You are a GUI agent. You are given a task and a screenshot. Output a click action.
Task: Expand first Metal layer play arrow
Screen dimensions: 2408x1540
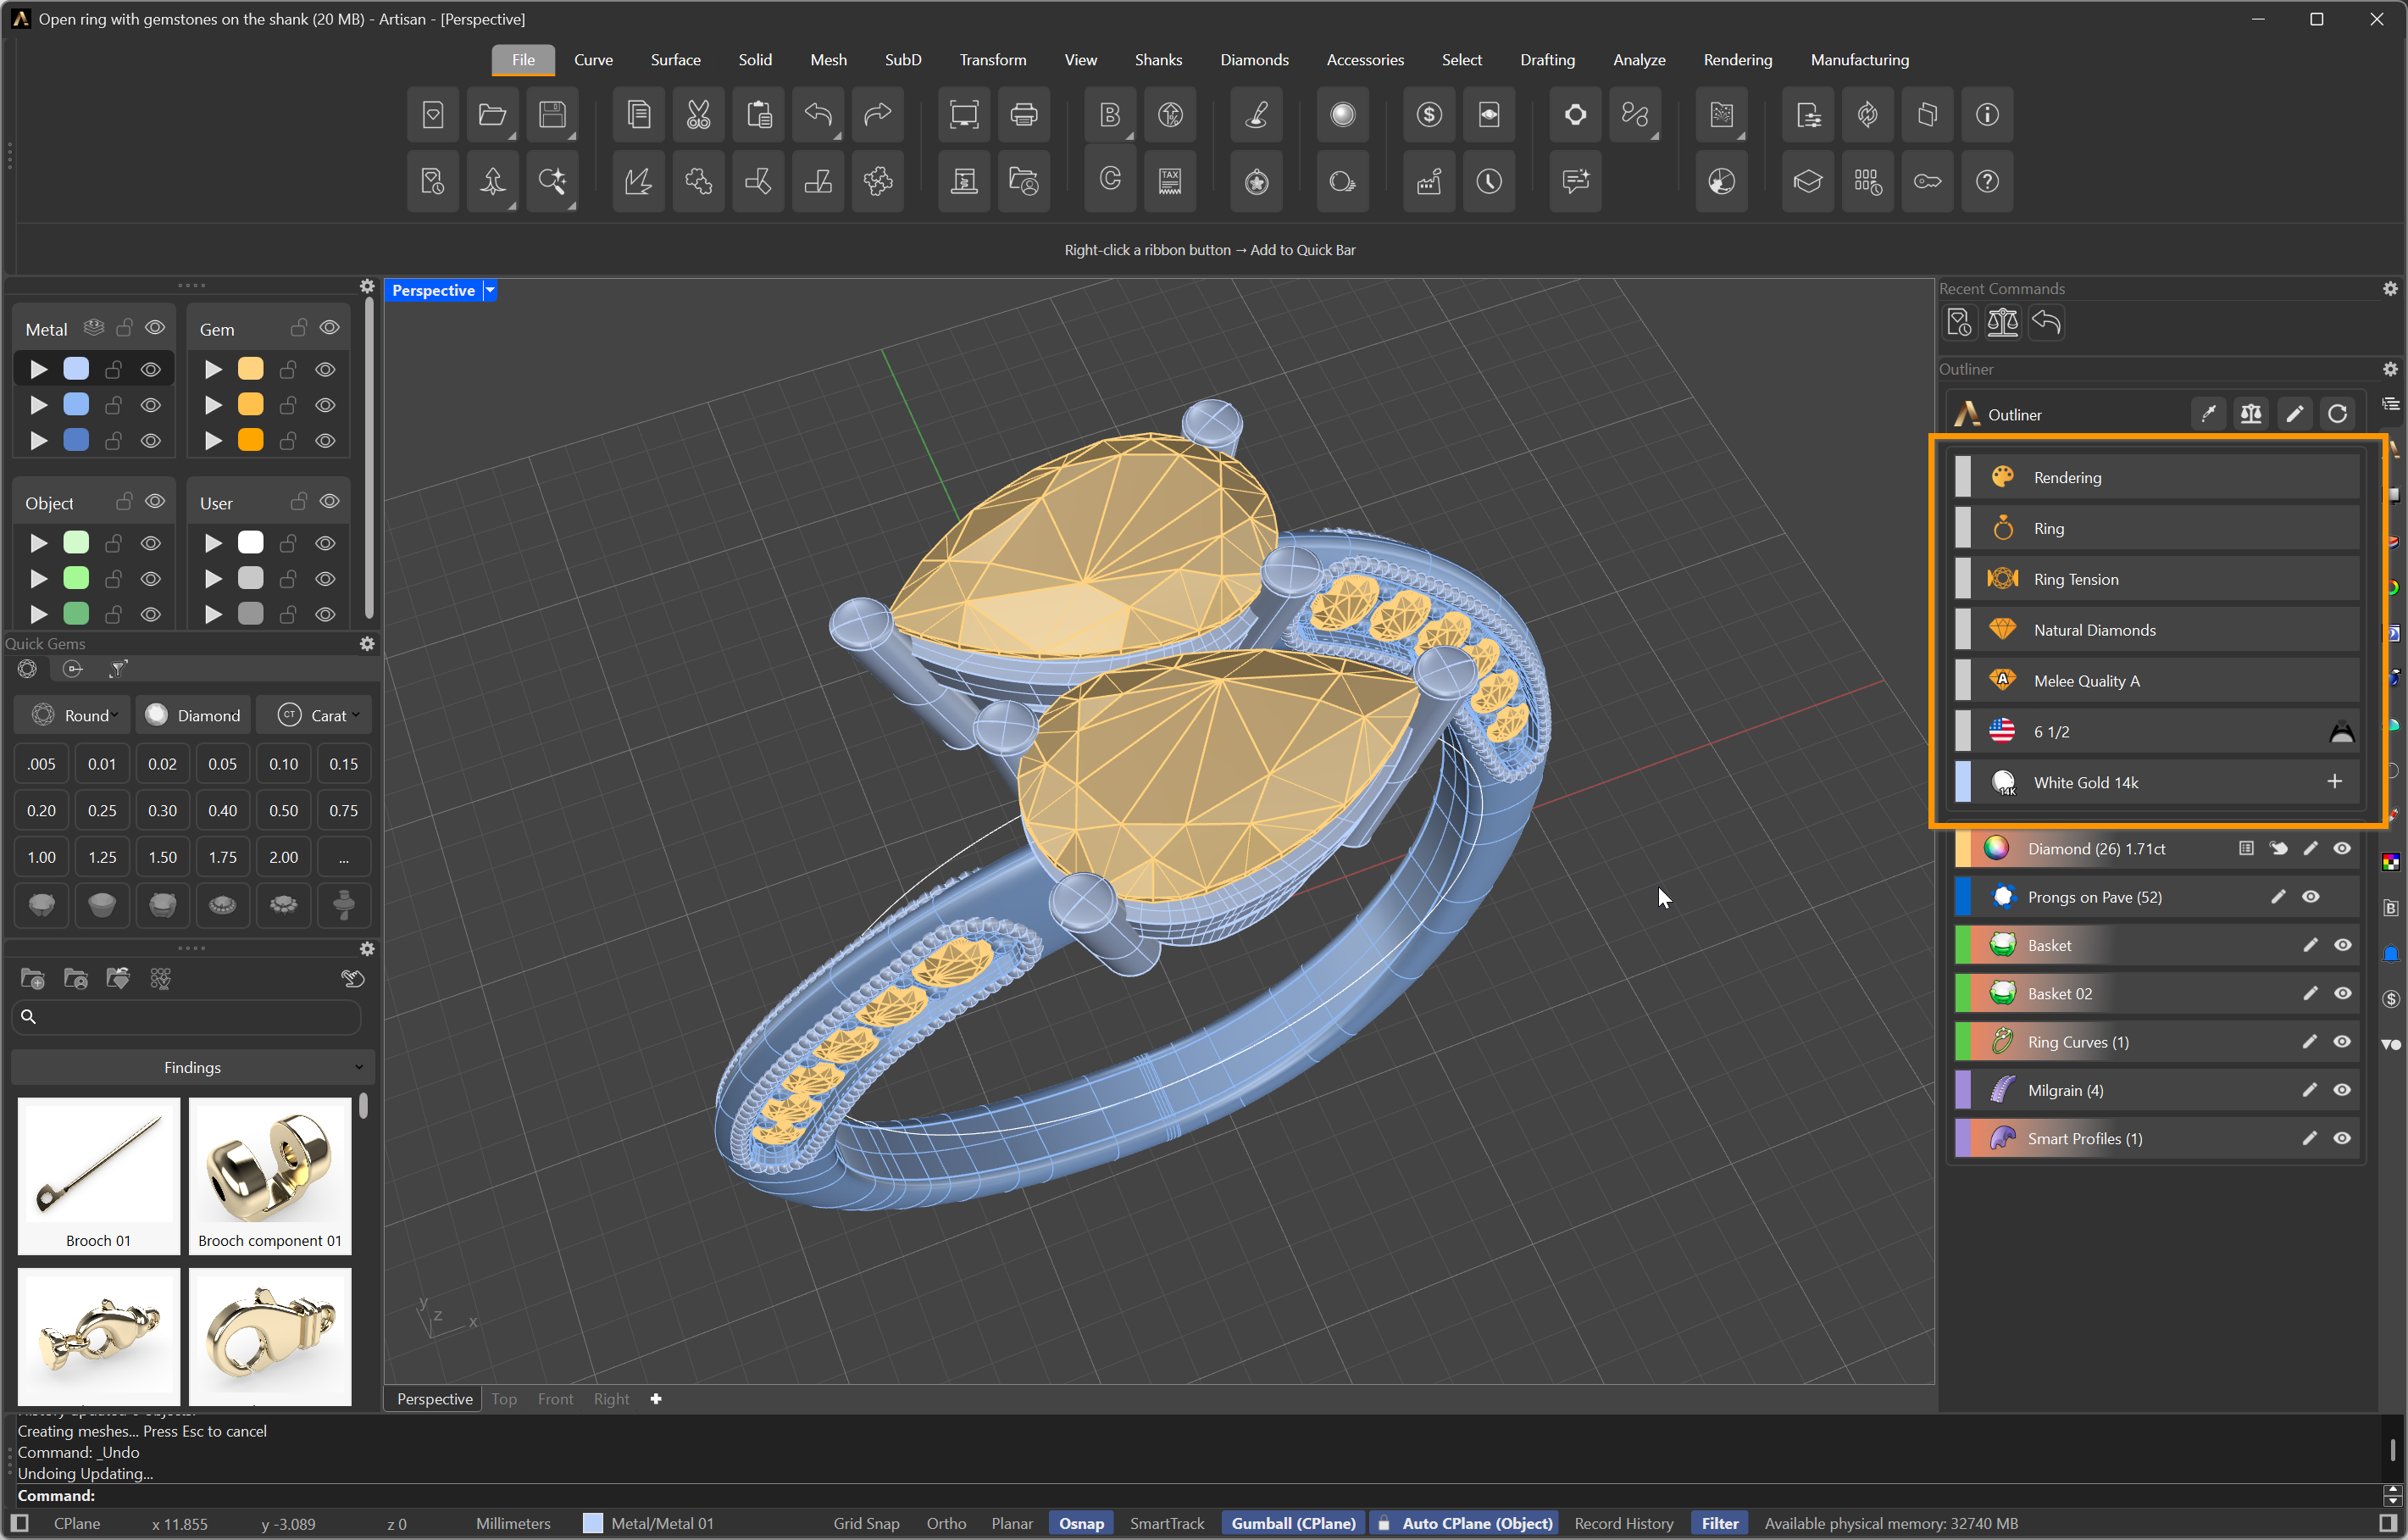pyautogui.click(x=39, y=369)
